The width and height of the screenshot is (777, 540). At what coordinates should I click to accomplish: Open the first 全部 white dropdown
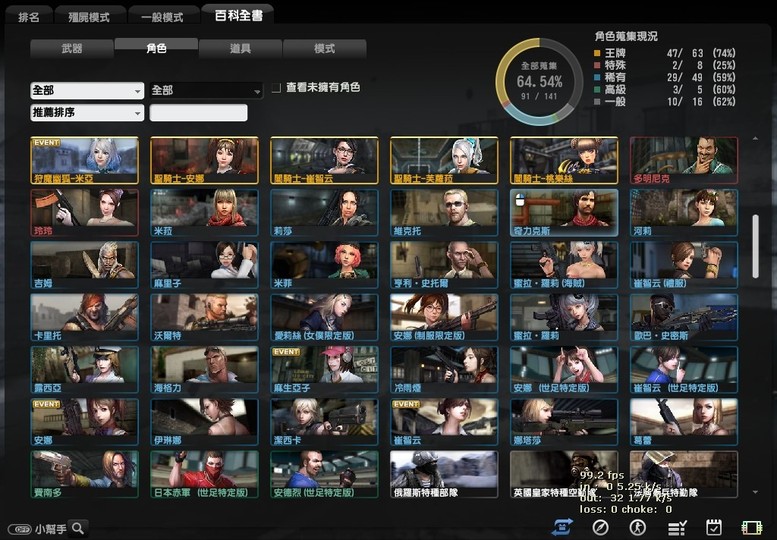click(87, 91)
